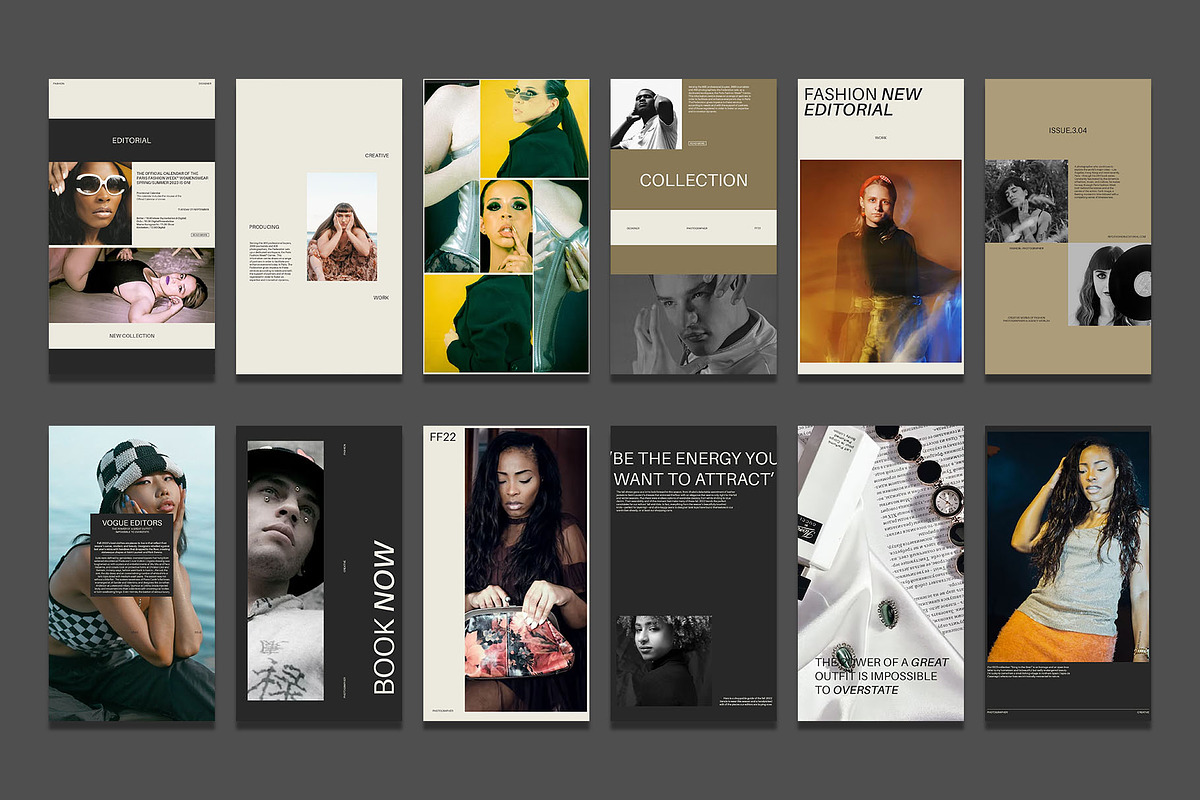Select the orange-lit portrait with the red headband

(881, 260)
